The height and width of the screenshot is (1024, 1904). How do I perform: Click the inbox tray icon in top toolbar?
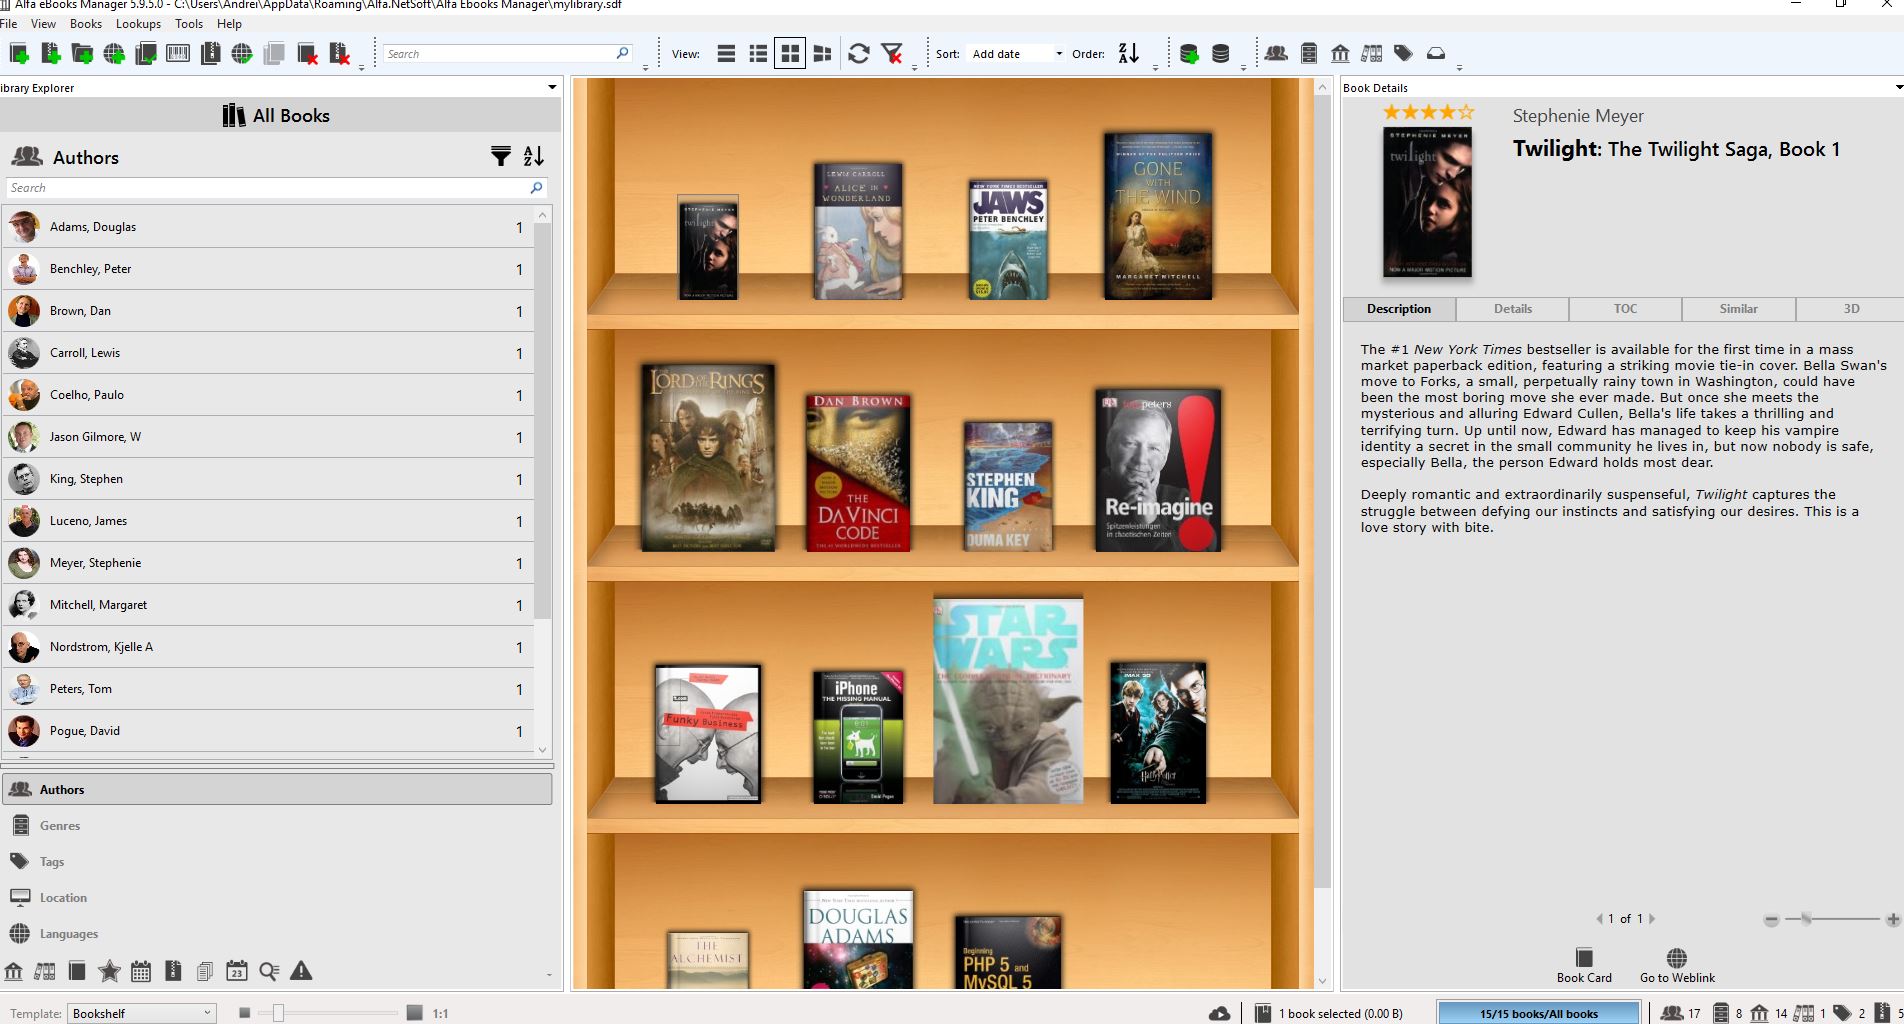(1436, 54)
